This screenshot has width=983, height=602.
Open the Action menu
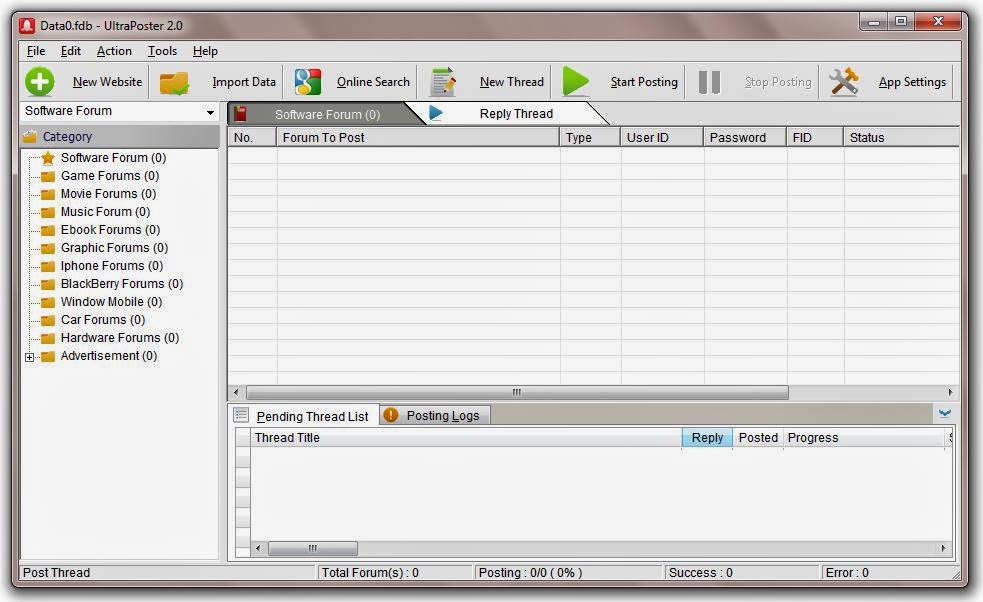[x=114, y=51]
